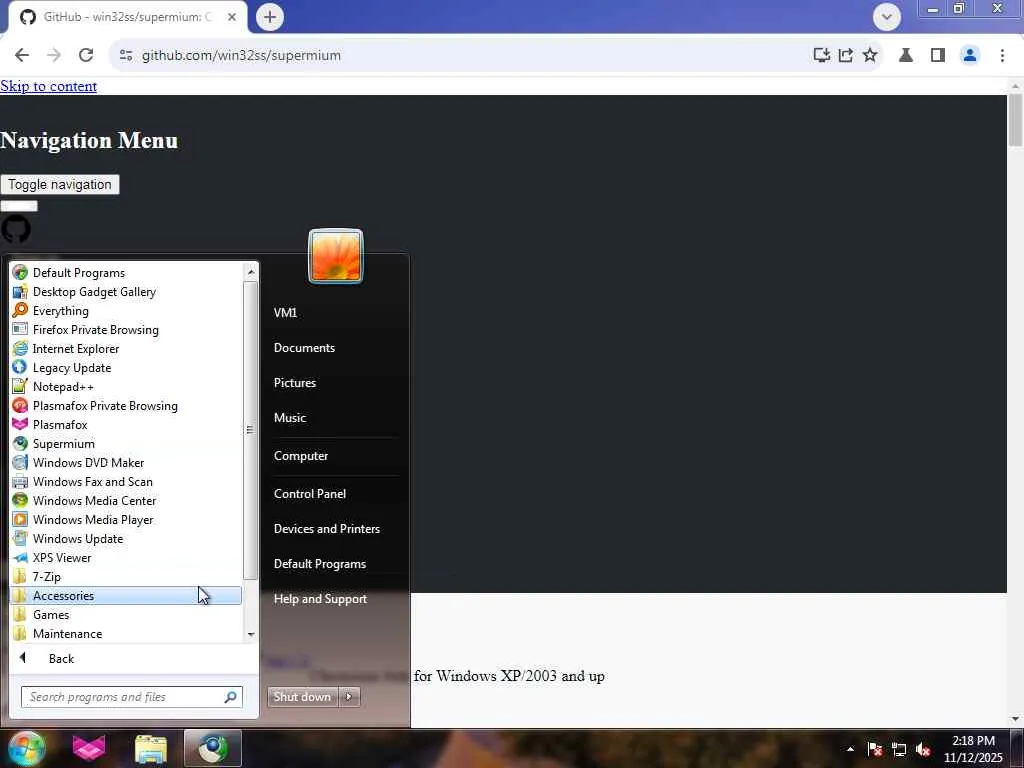This screenshot has height=768, width=1024.
Task: Launch Windows Media Player
Action: coord(126,519)
